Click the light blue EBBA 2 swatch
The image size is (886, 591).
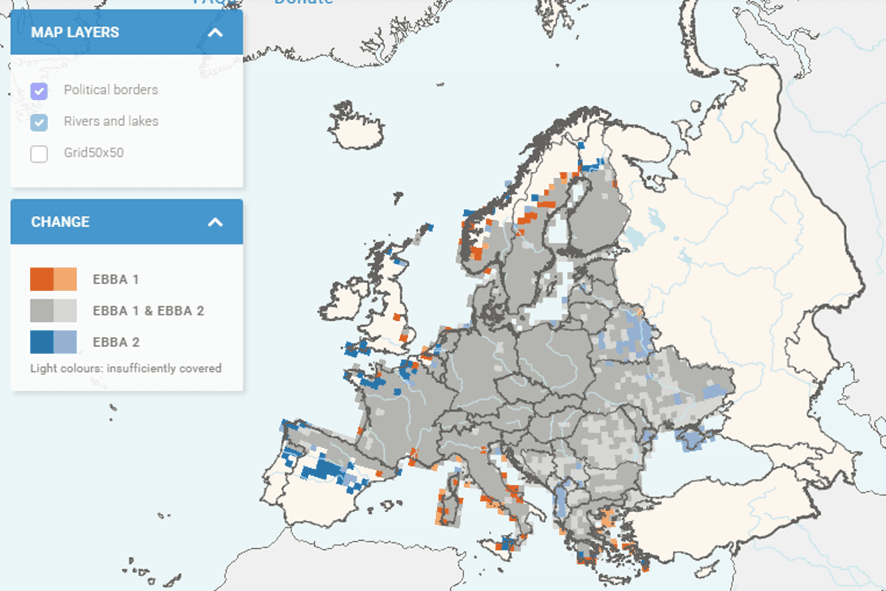point(64,342)
